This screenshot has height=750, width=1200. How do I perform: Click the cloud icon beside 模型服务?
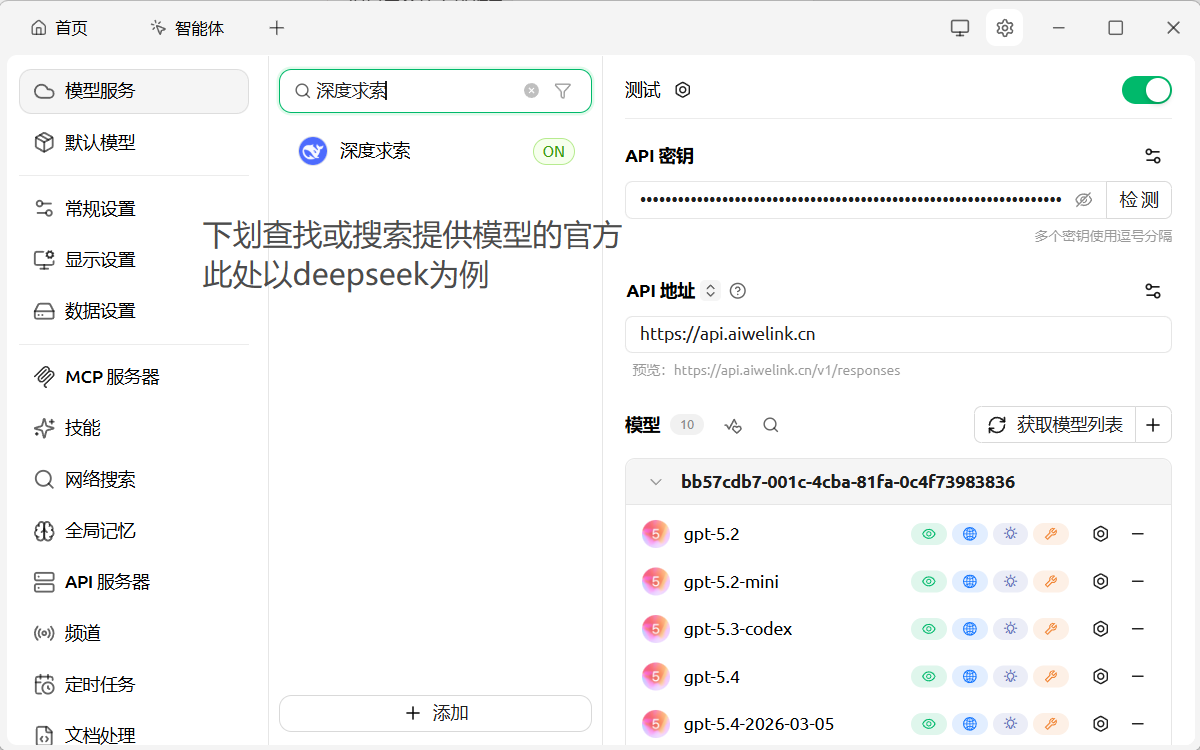coord(44,91)
